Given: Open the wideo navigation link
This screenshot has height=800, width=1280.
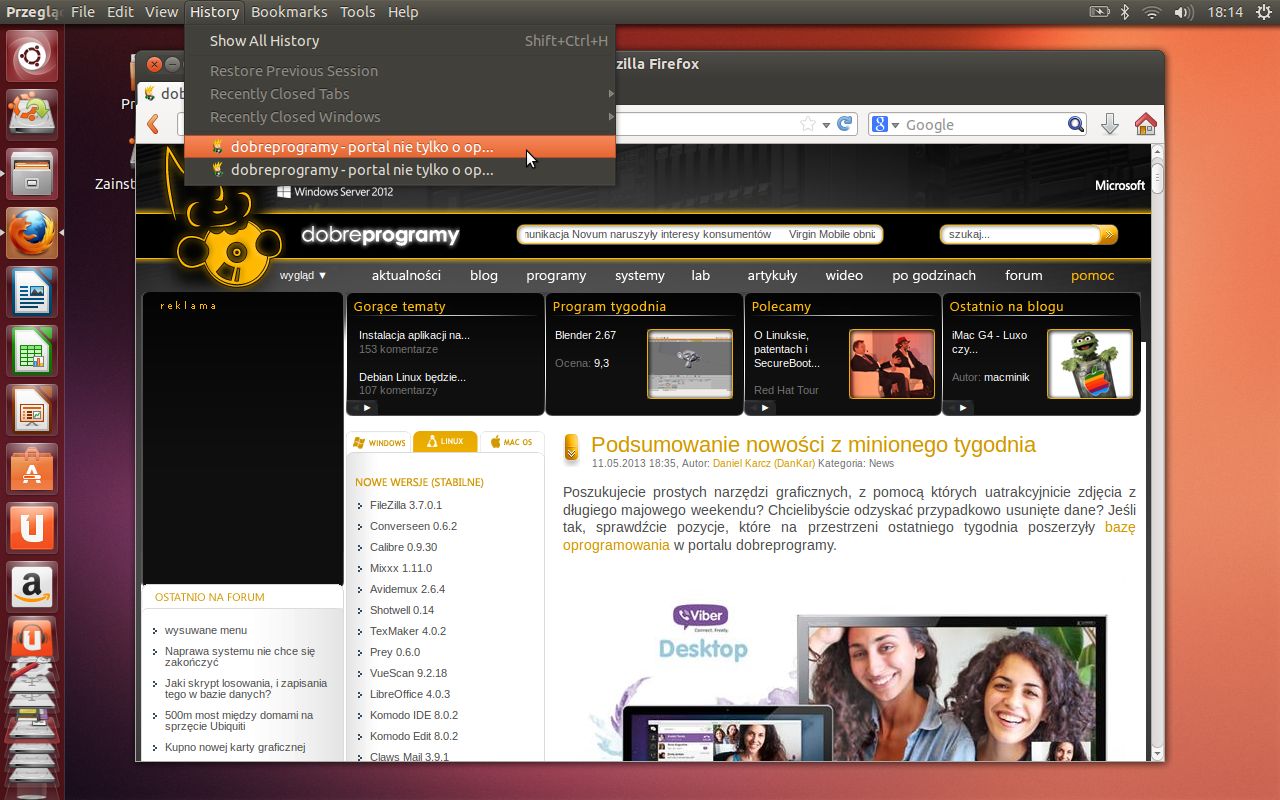Looking at the screenshot, I should tap(844, 275).
